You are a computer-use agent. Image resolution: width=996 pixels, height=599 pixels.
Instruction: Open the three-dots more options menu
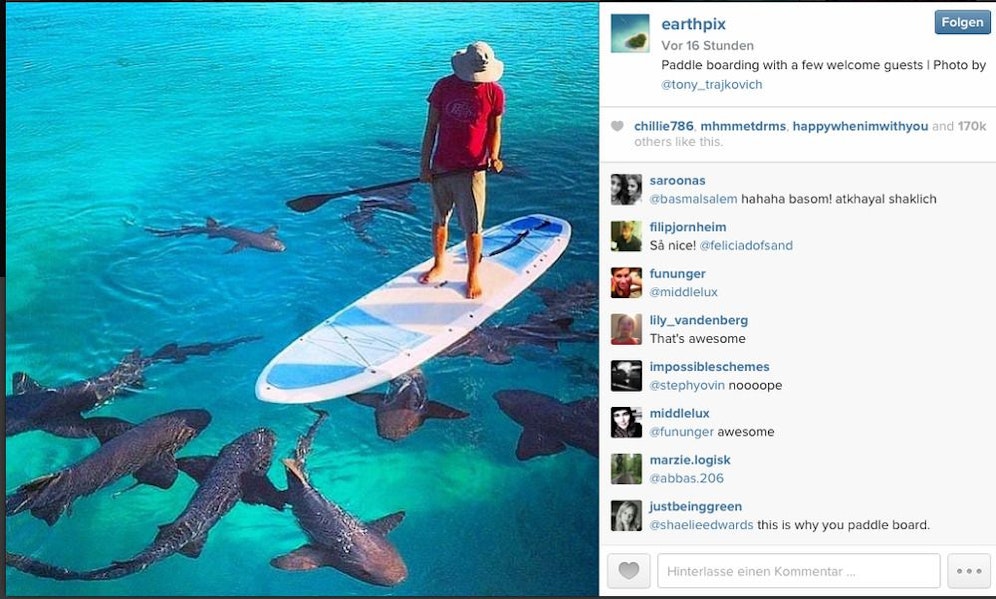coord(969,571)
